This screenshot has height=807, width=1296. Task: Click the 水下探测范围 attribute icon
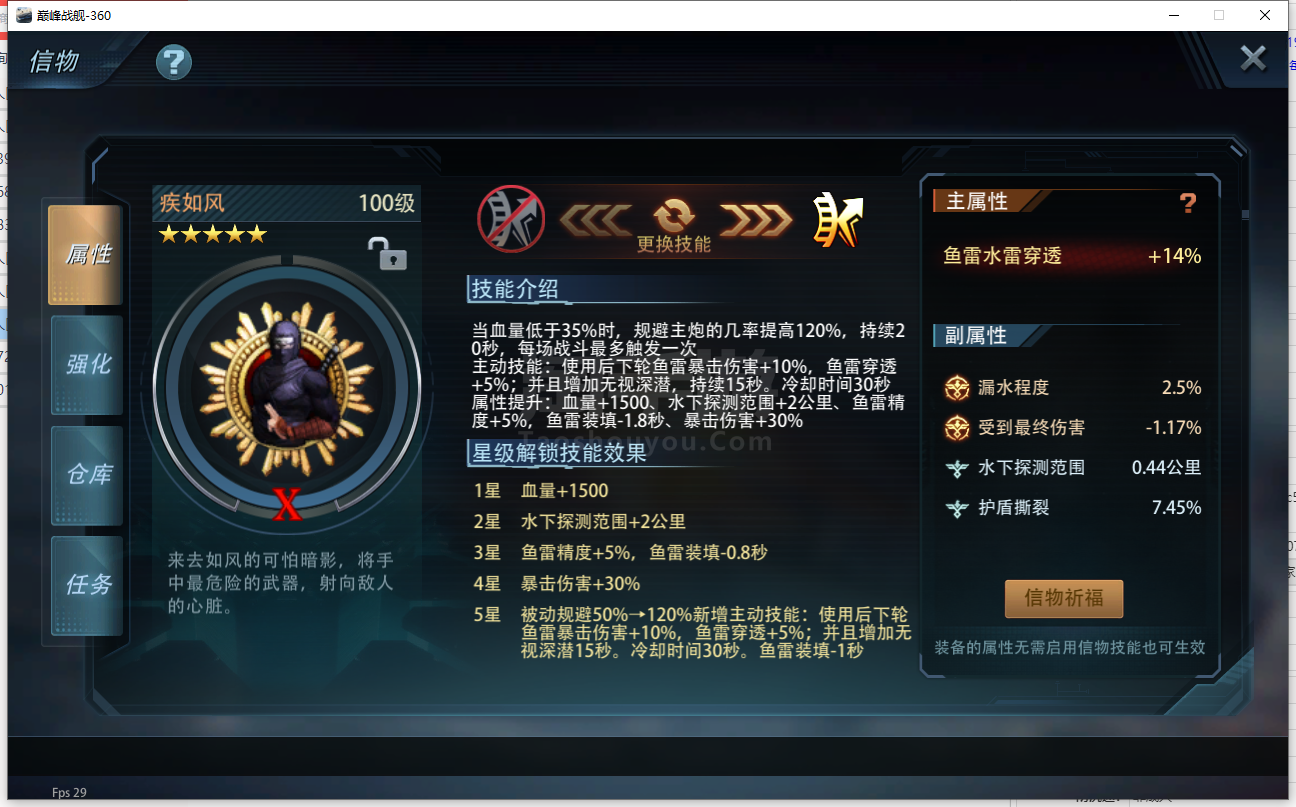(x=957, y=468)
